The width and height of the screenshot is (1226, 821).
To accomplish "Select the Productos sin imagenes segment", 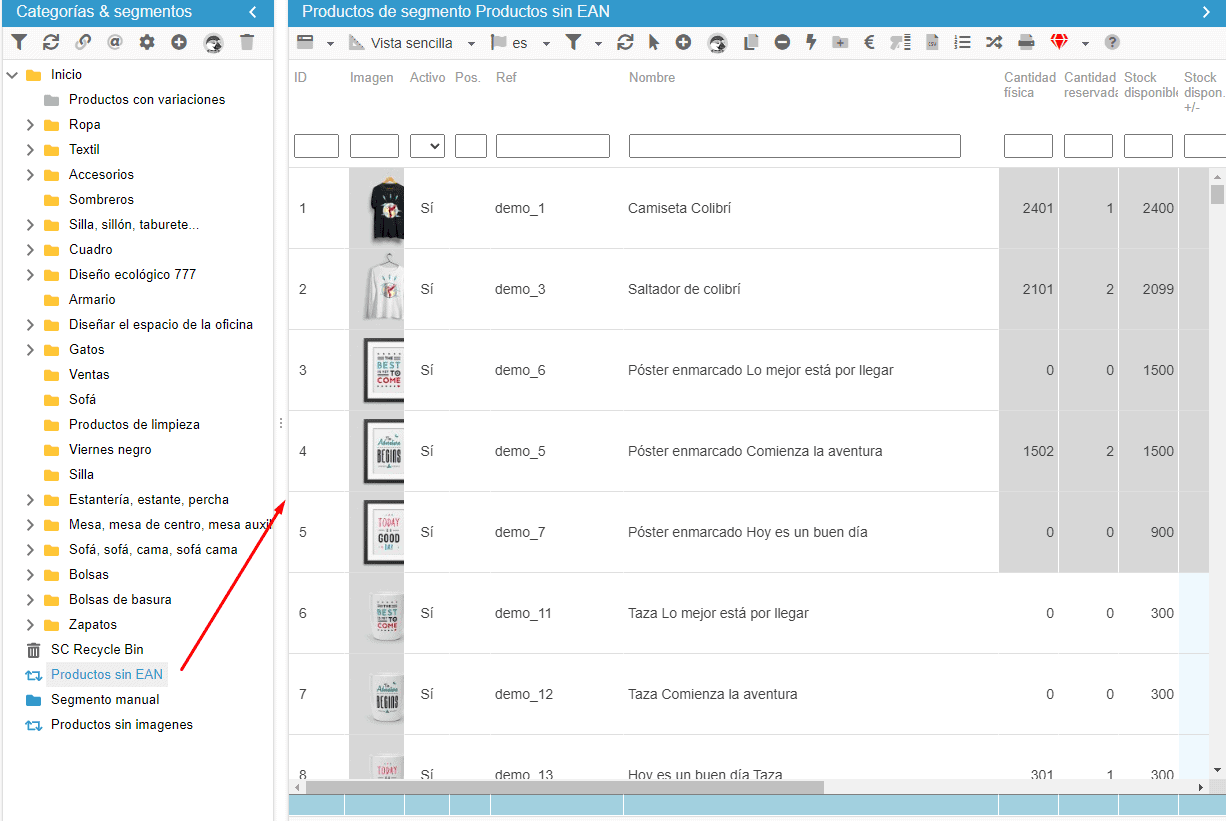I will [121, 724].
